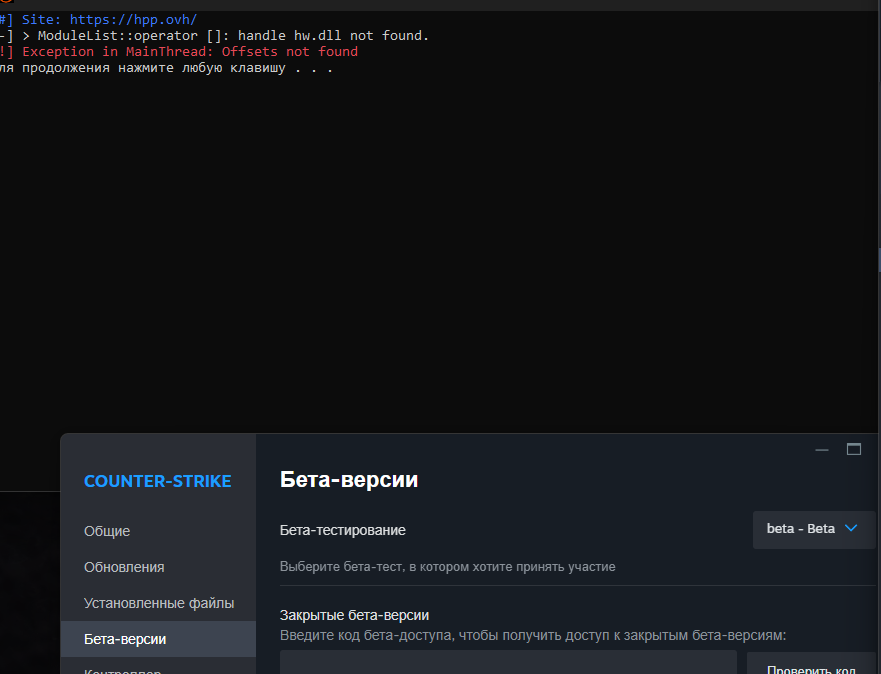Open the Контроллер sidebar item
Image resolution: width=881 pixels, height=674 pixels.
(x=122, y=670)
